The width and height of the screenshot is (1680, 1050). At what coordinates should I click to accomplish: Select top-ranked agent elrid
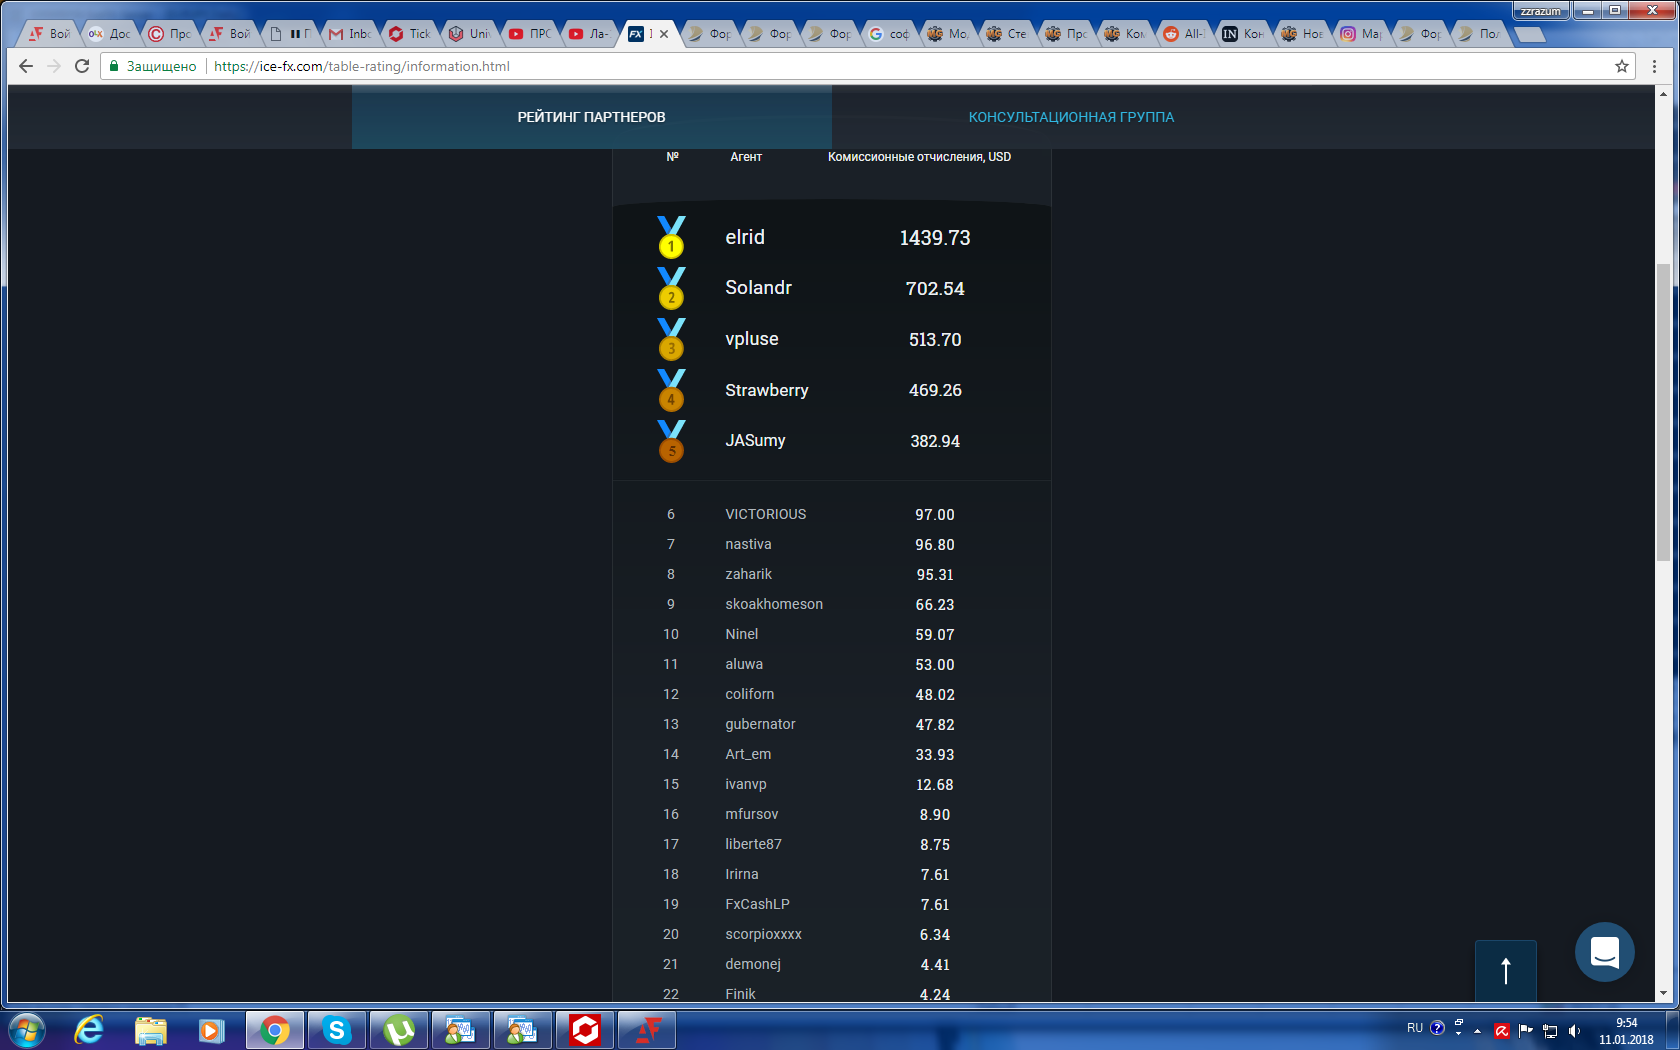(x=745, y=237)
